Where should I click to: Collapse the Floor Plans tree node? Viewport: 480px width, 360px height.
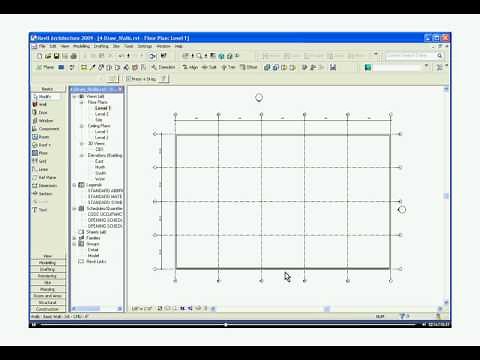(82, 102)
